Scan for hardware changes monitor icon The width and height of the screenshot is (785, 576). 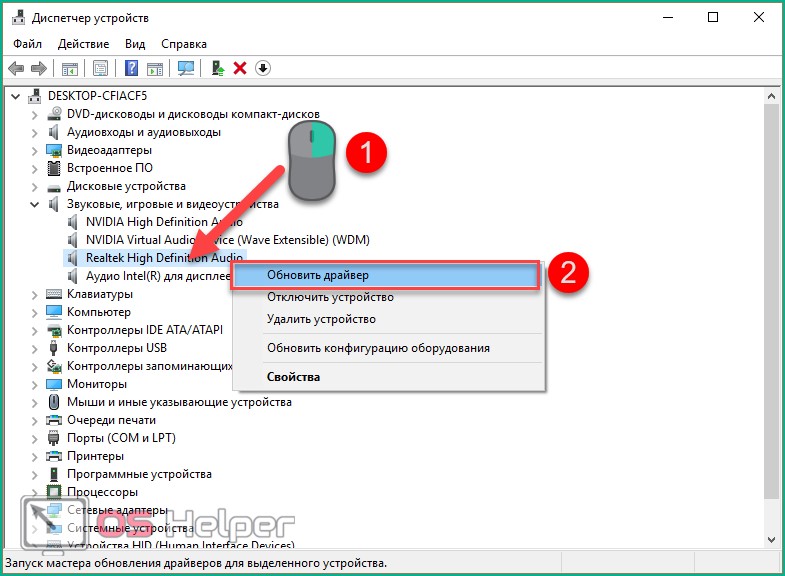pos(186,68)
